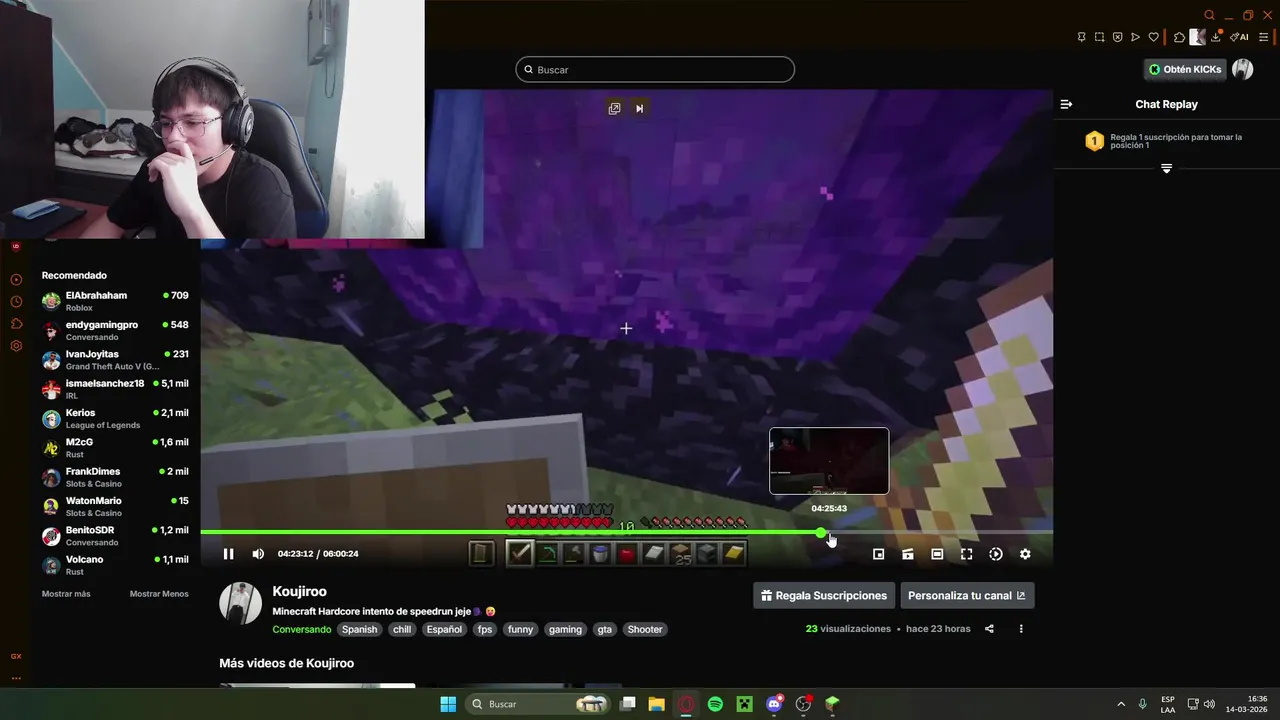This screenshot has width=1280, height=720.
Task: Open mini player mode
Action: pyautogui.click(x=878, y=554)
